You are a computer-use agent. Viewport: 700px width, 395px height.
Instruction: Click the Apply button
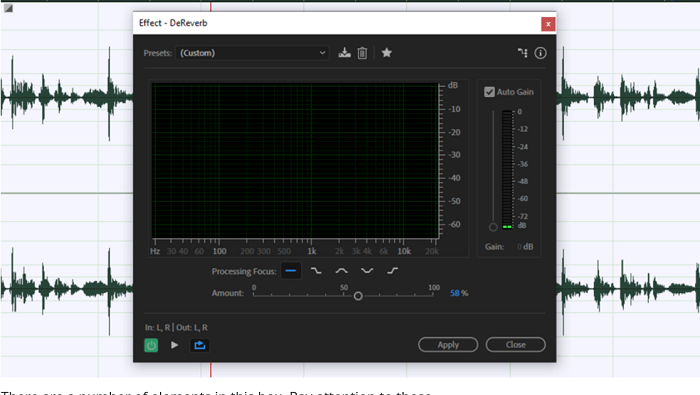448,345
